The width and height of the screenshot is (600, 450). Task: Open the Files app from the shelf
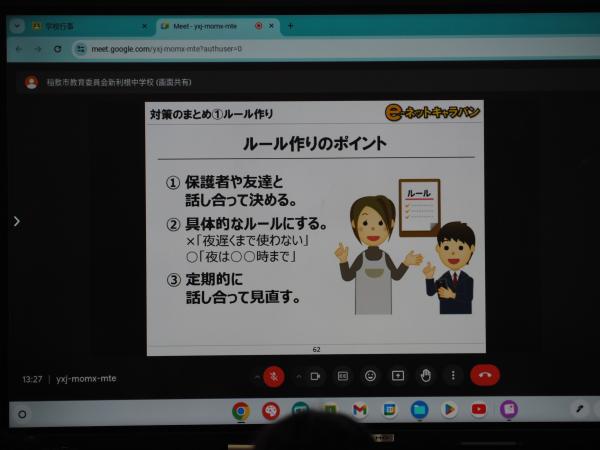click(x=419, y=410)
